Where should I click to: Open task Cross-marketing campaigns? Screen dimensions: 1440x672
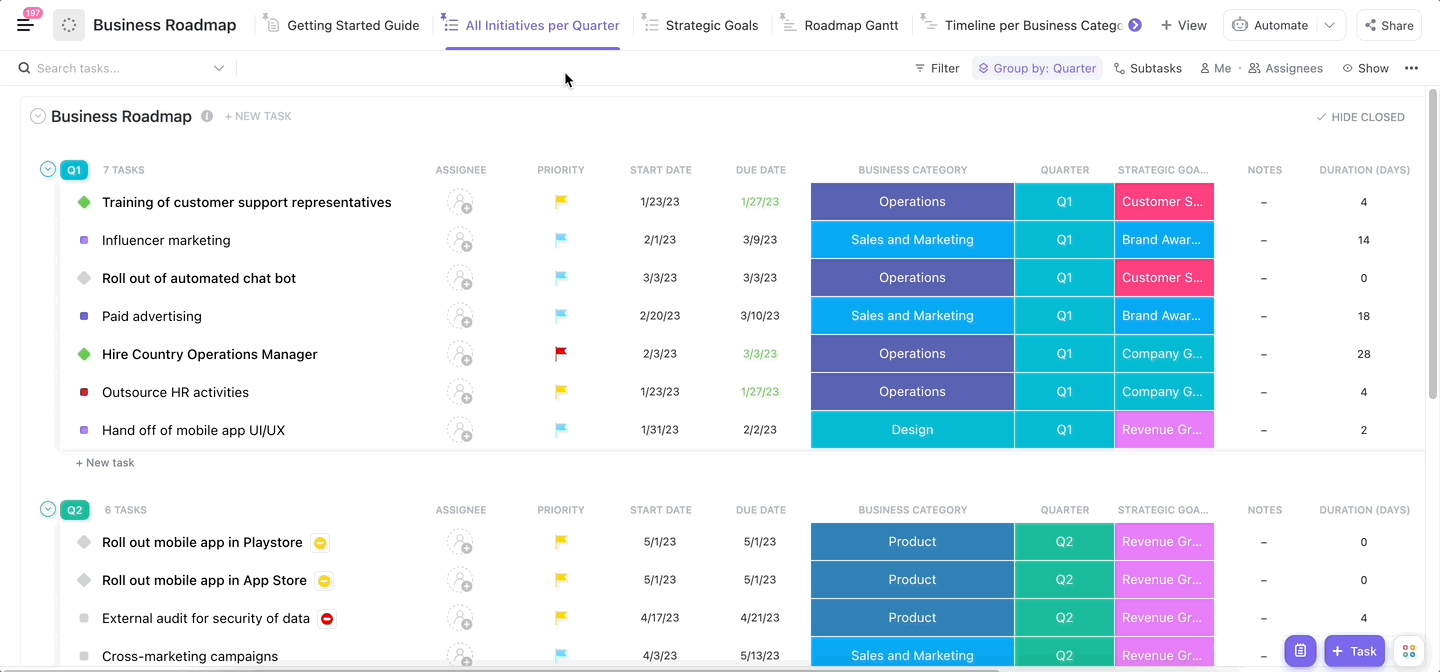pos(190,656)
